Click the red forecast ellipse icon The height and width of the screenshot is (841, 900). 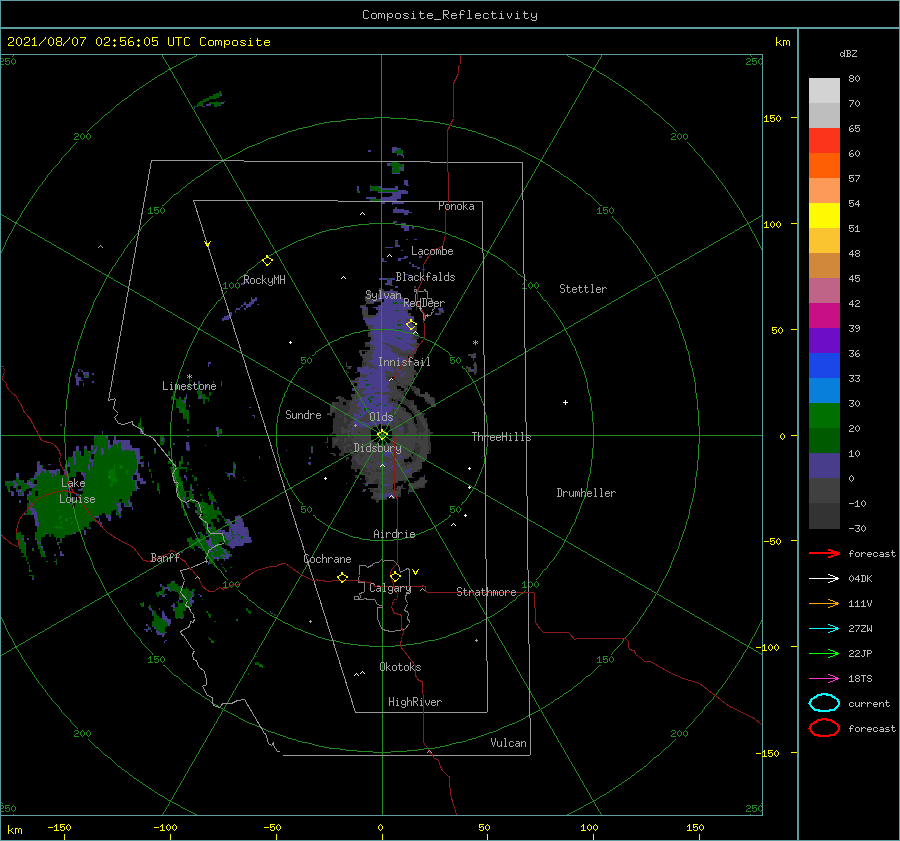pos(824,728)
